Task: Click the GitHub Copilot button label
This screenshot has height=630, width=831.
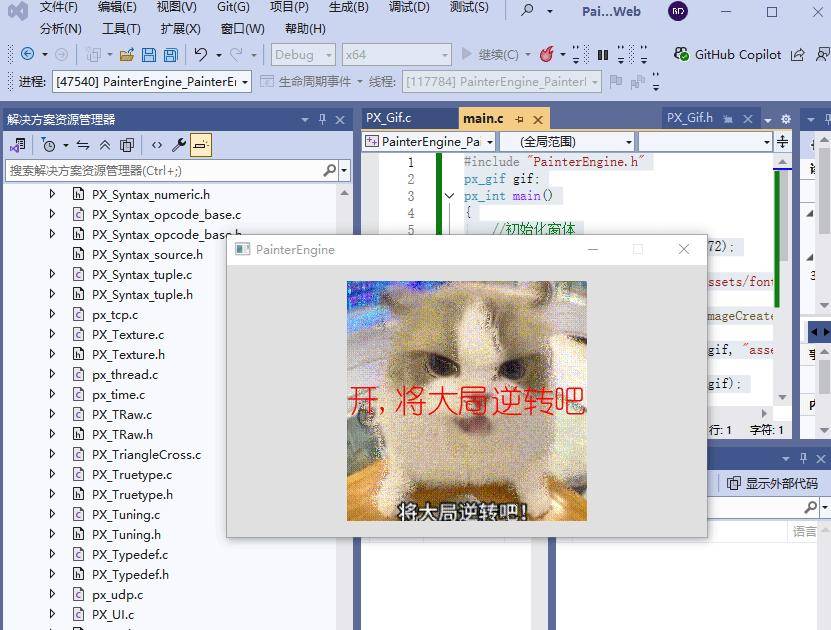Action: [738, 55]
